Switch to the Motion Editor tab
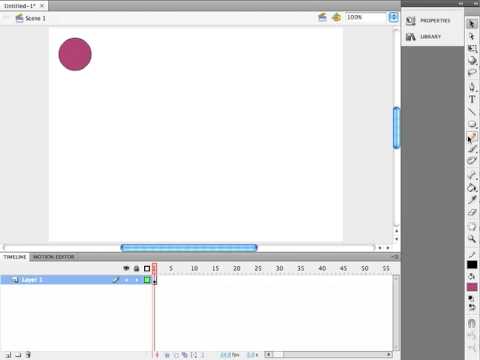 click(54, 257)
